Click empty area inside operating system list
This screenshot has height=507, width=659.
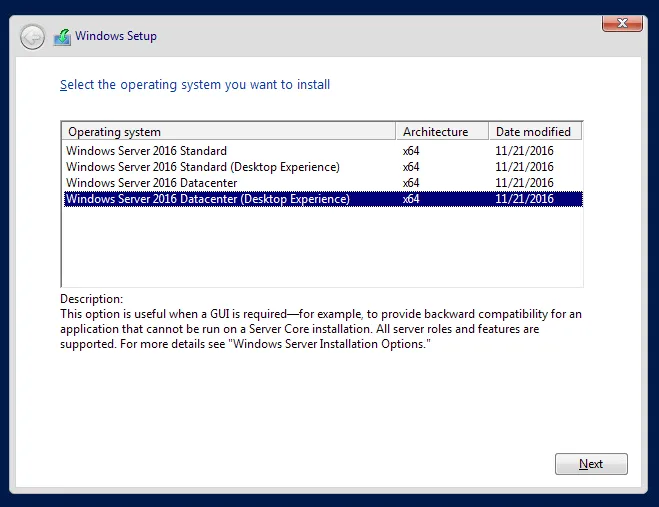pyautogui.click(x=320, y=250)
